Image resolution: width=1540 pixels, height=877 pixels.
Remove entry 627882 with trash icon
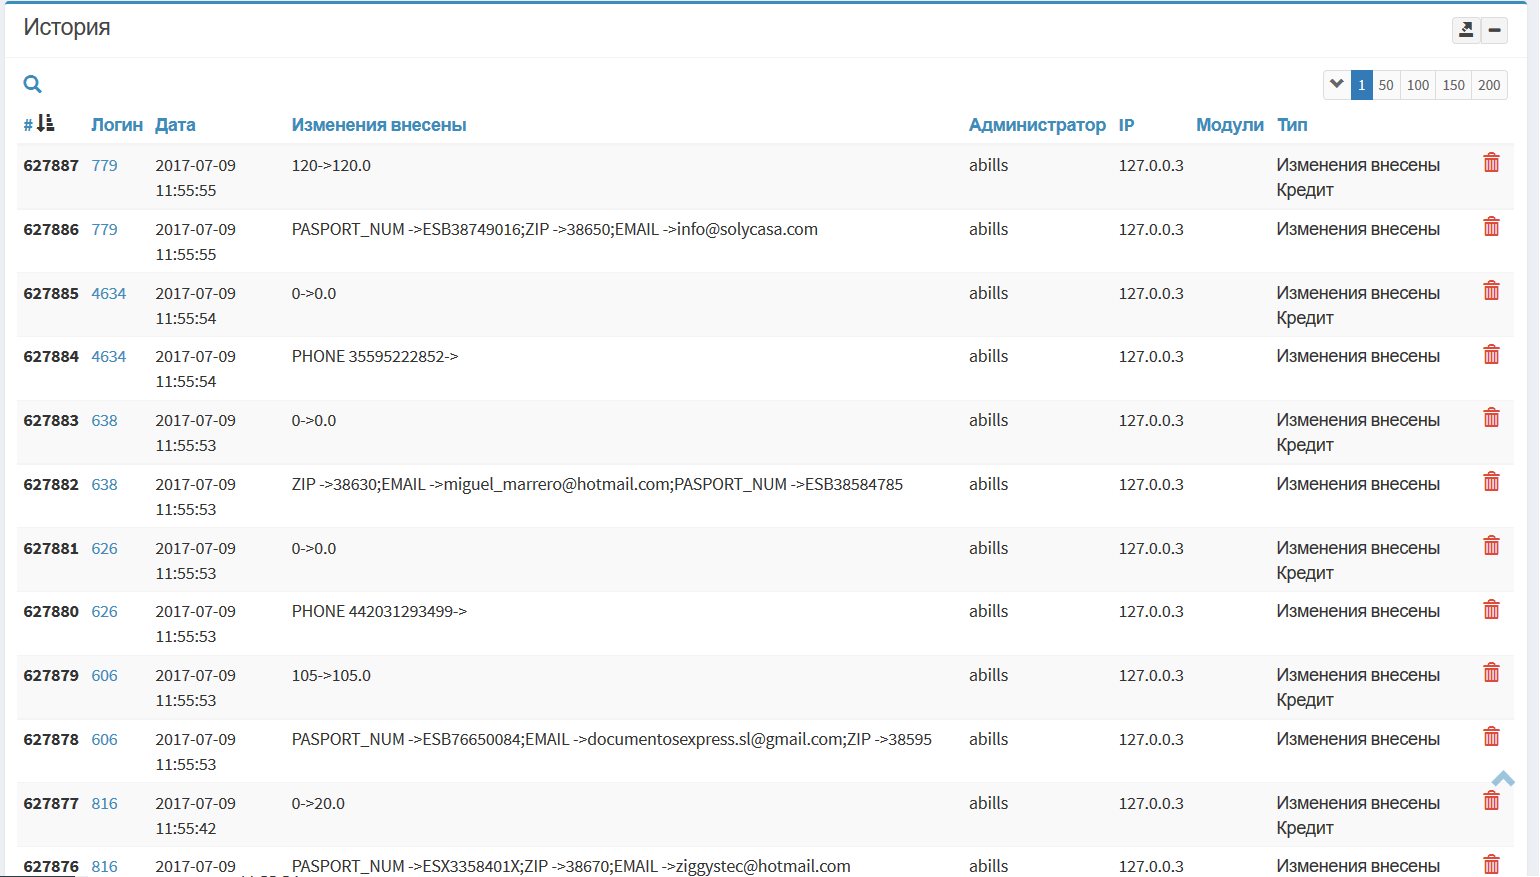click(1491, 482)
